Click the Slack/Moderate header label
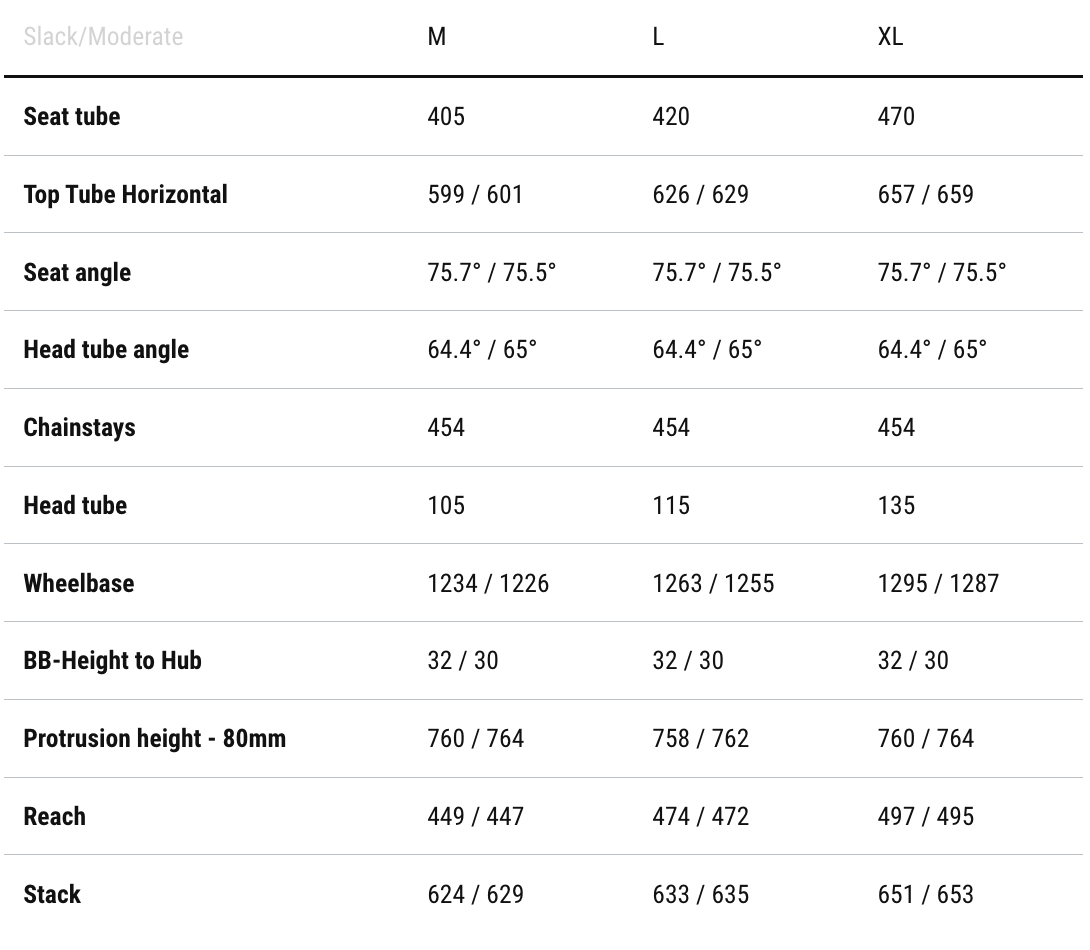 [x=103, y=37]
